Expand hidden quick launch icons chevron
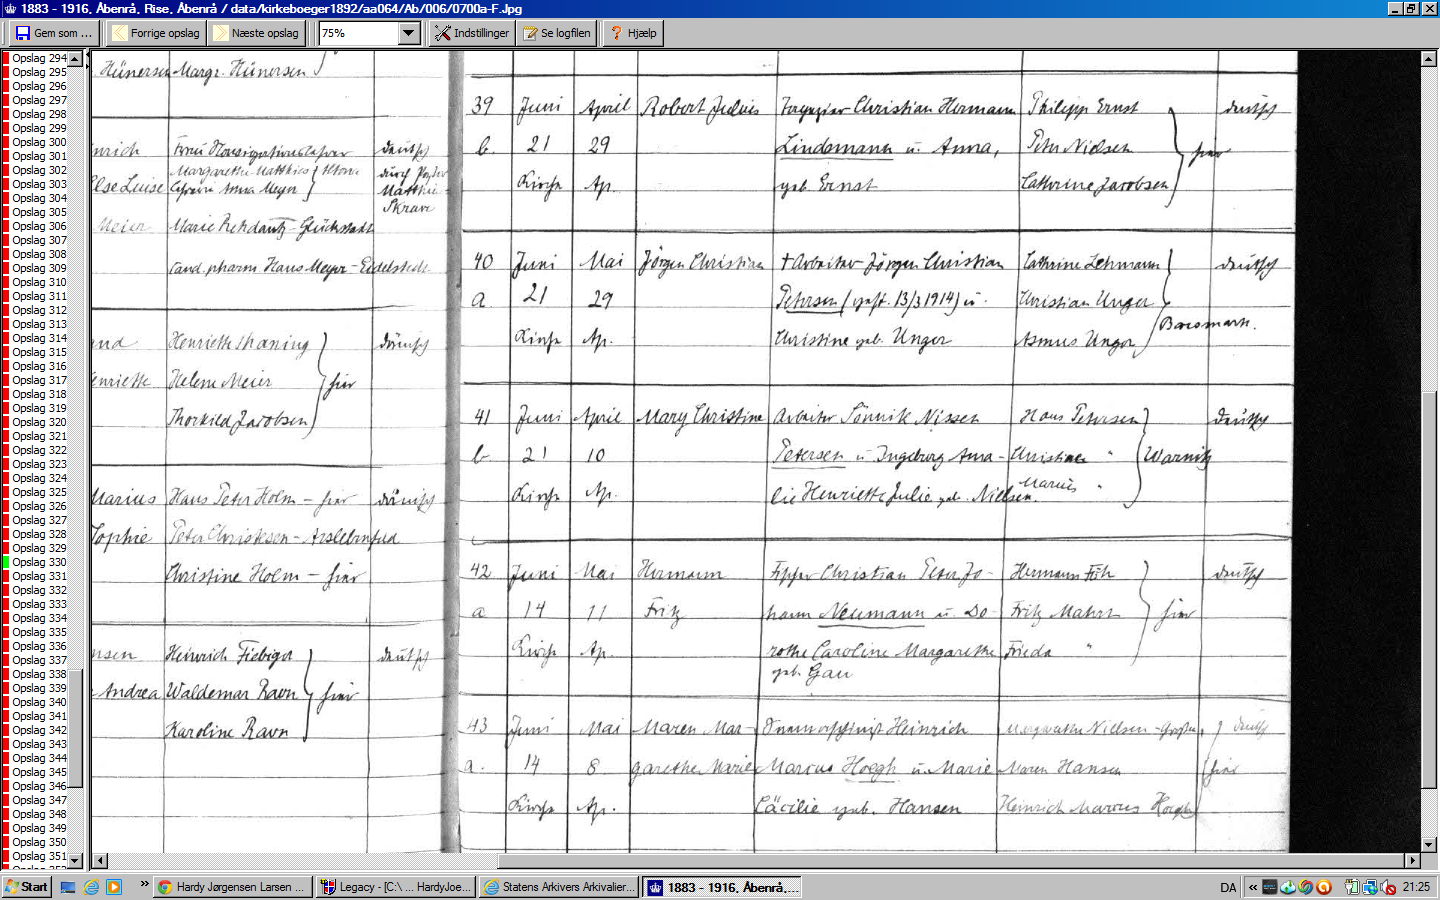Image resolution: width=1440 pixels, height=900 pixels. 144,885
